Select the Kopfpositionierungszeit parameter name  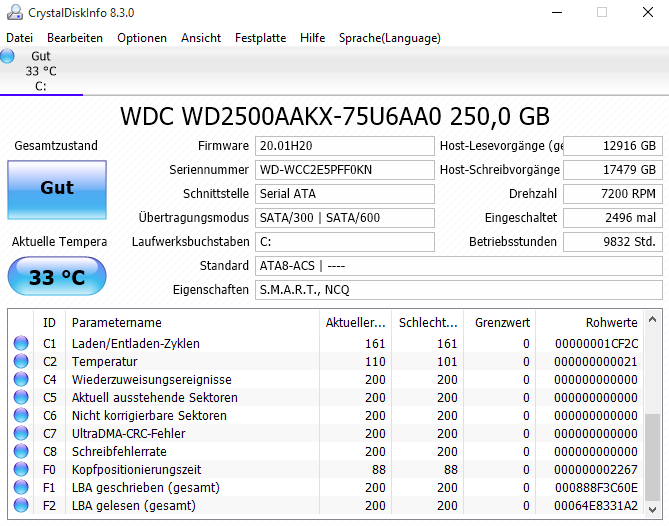tap(136, 469)
